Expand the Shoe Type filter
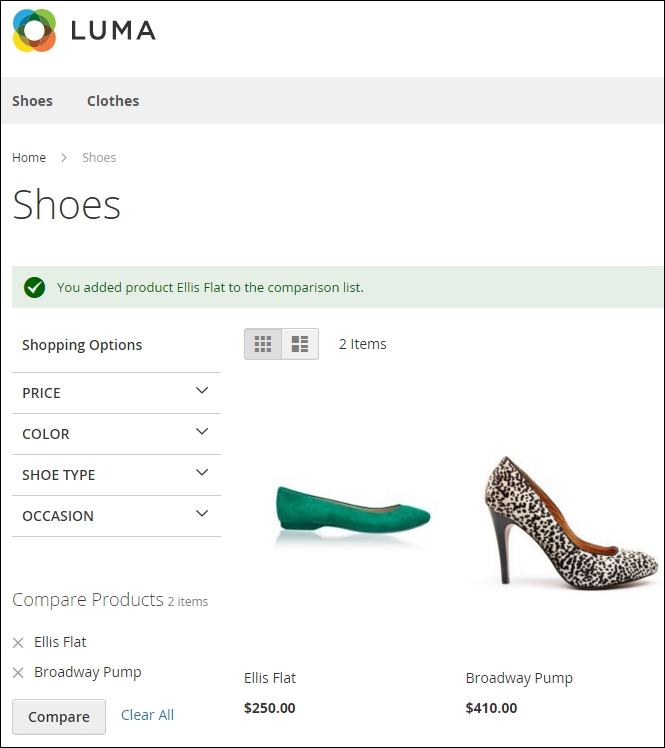 point(202,474)
